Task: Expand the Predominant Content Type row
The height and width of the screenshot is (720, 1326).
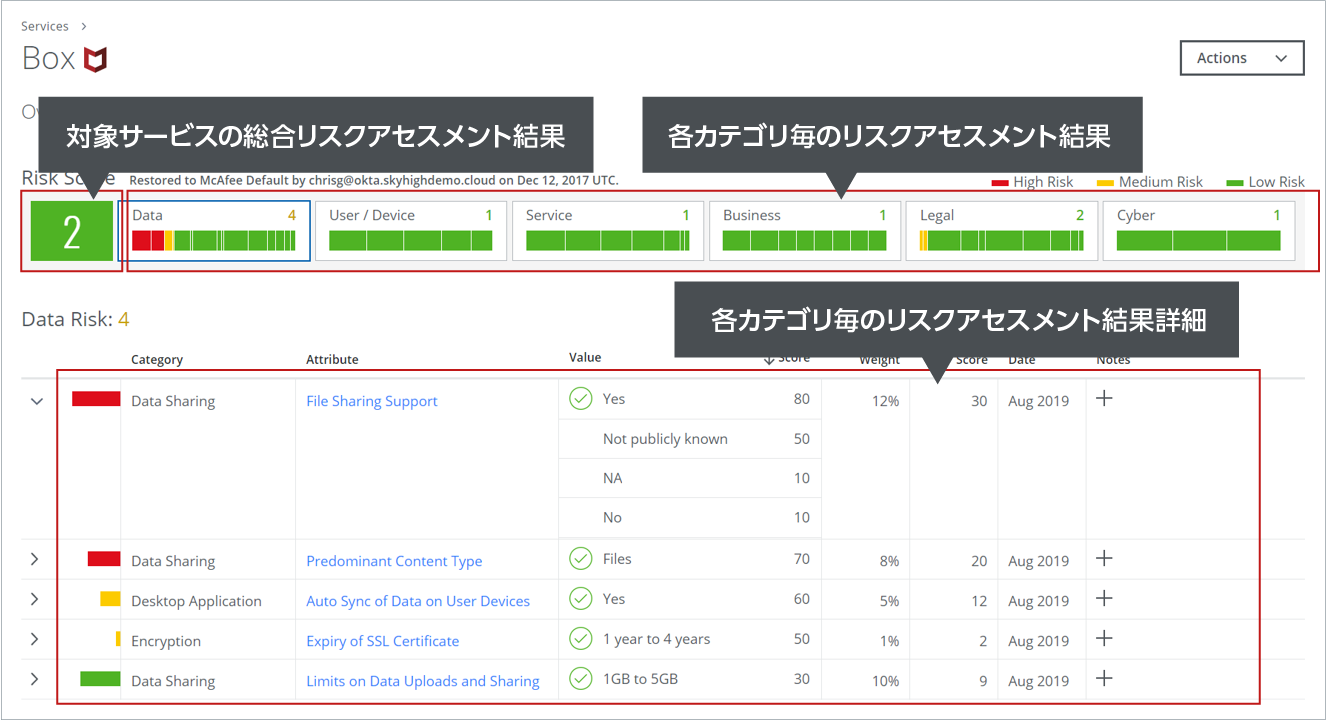Action: coord(35,559)
